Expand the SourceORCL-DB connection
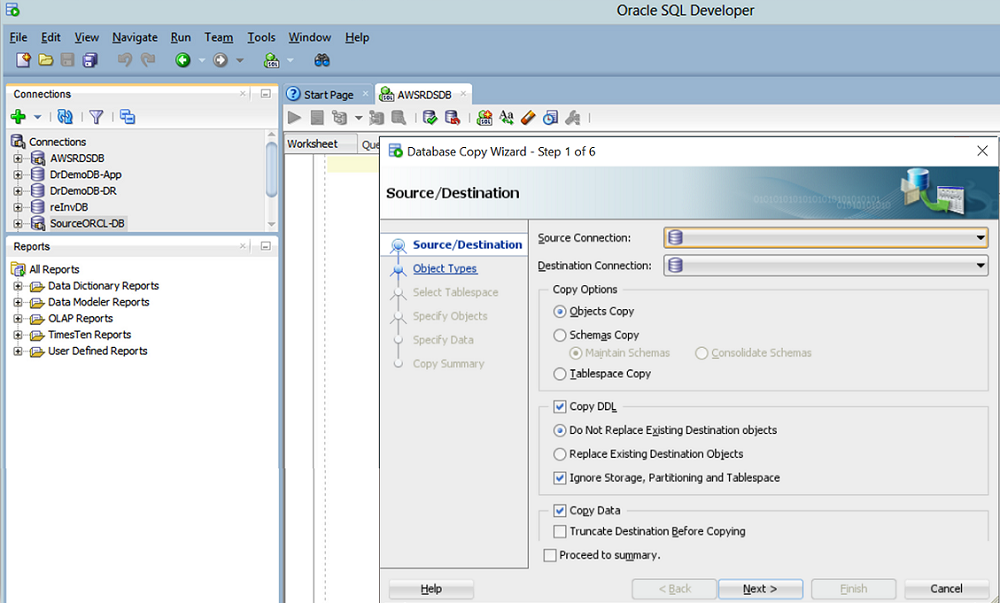Viewport: 1000px width, 603px height. (19, 223)
